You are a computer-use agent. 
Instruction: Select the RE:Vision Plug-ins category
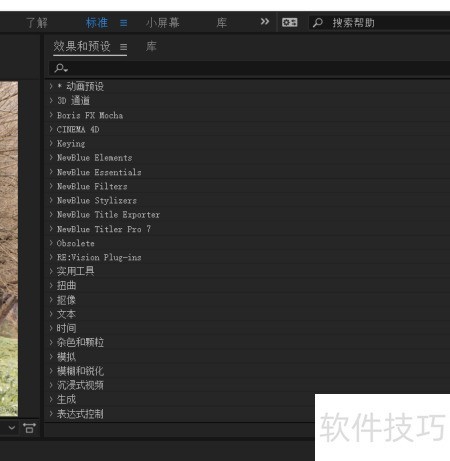(x=249, y=257)
